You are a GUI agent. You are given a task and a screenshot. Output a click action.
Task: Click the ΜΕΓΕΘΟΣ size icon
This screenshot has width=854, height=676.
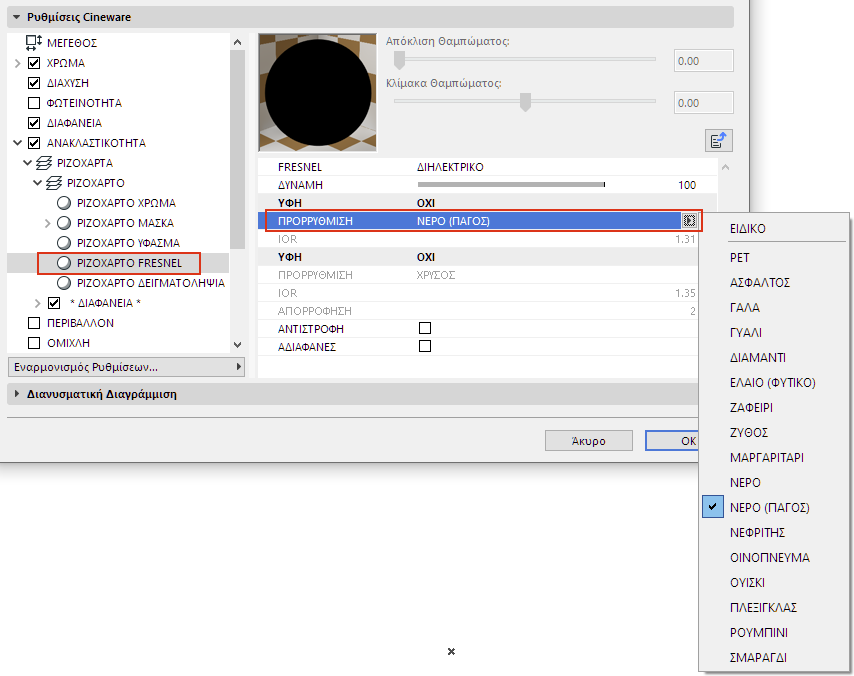(x=34, y=42)
